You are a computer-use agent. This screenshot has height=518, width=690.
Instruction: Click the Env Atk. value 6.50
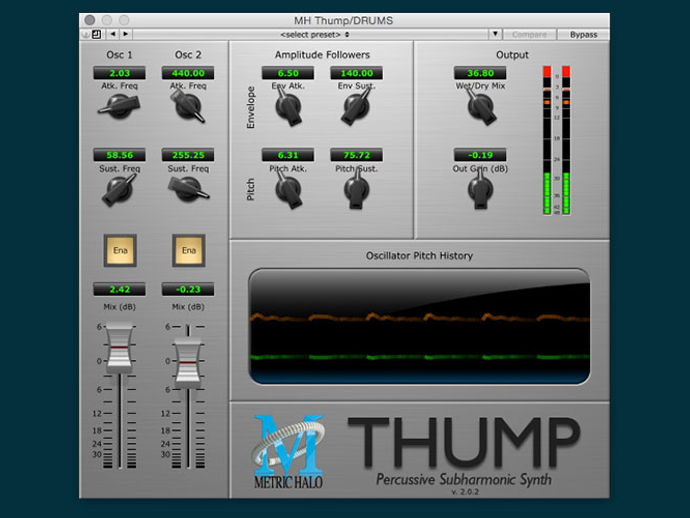pyautogui.click(x=288, y=73)
